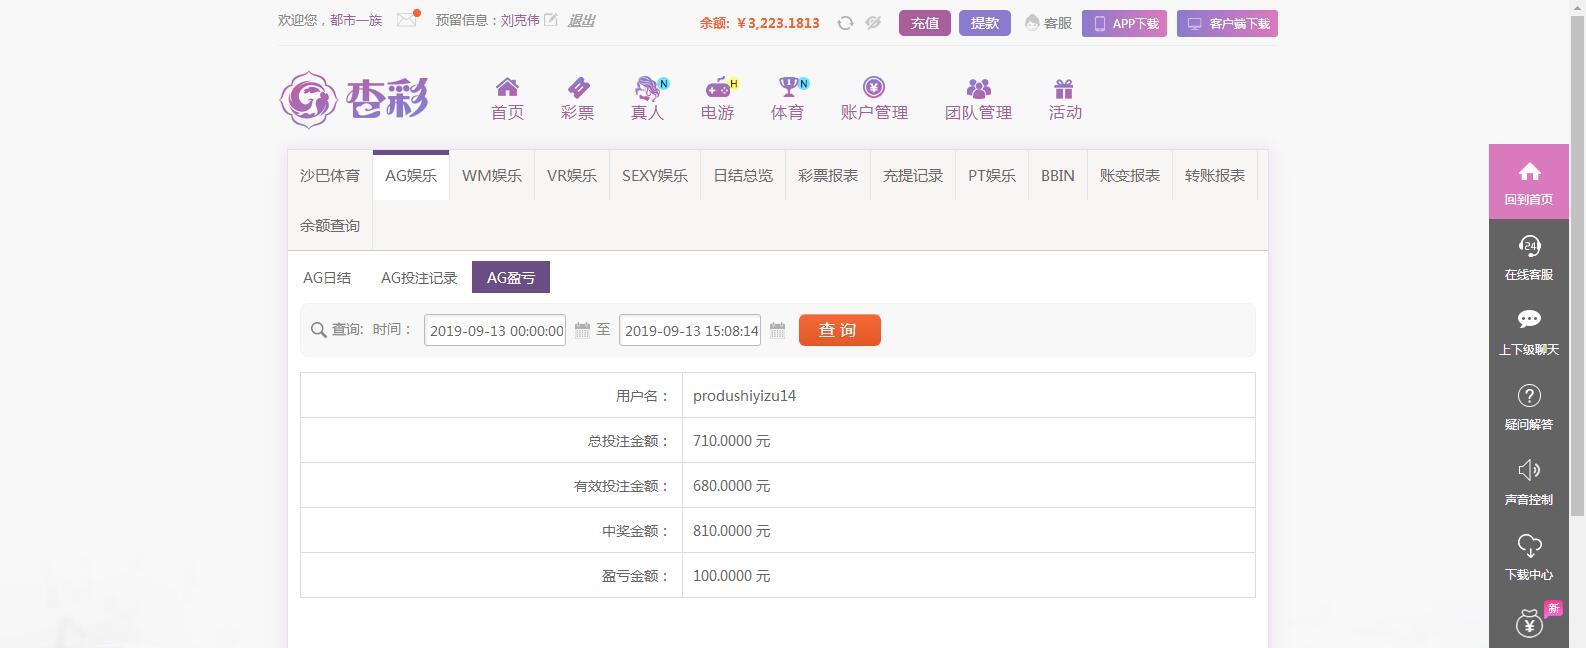
Task: Select total bet value 710.0000 元
Action: point(731,441)
